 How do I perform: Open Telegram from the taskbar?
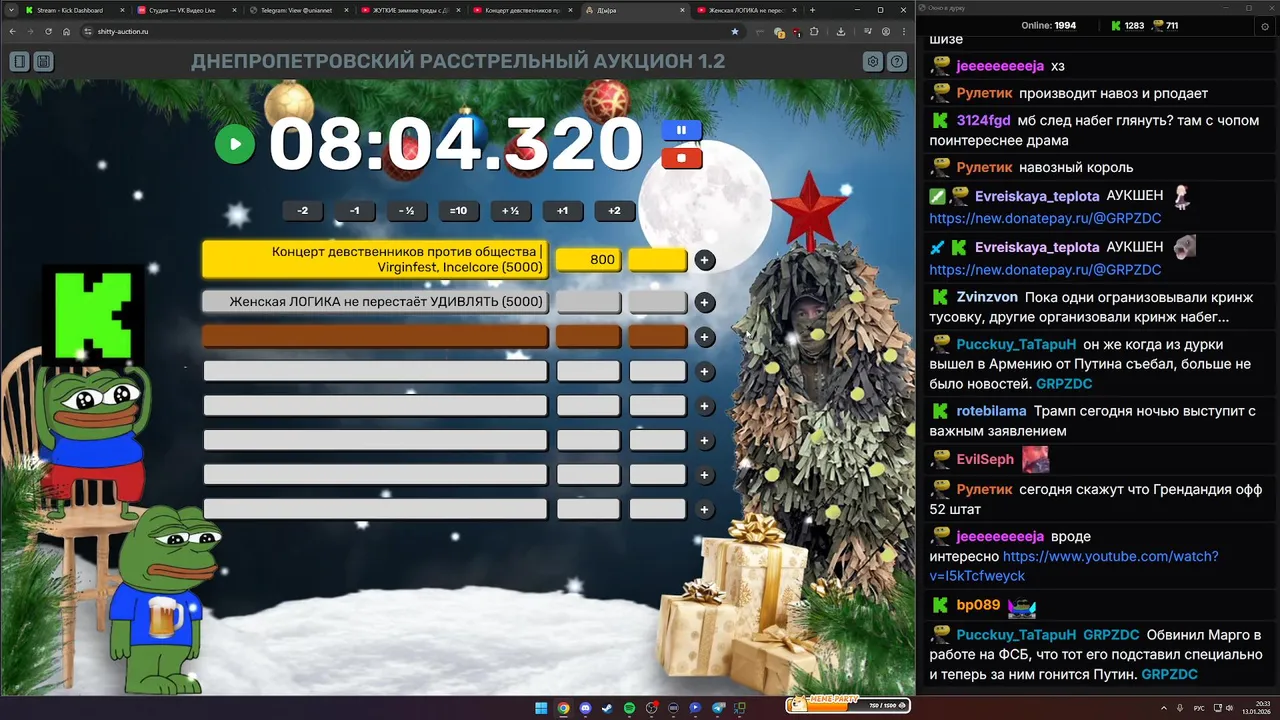point(717,708)
